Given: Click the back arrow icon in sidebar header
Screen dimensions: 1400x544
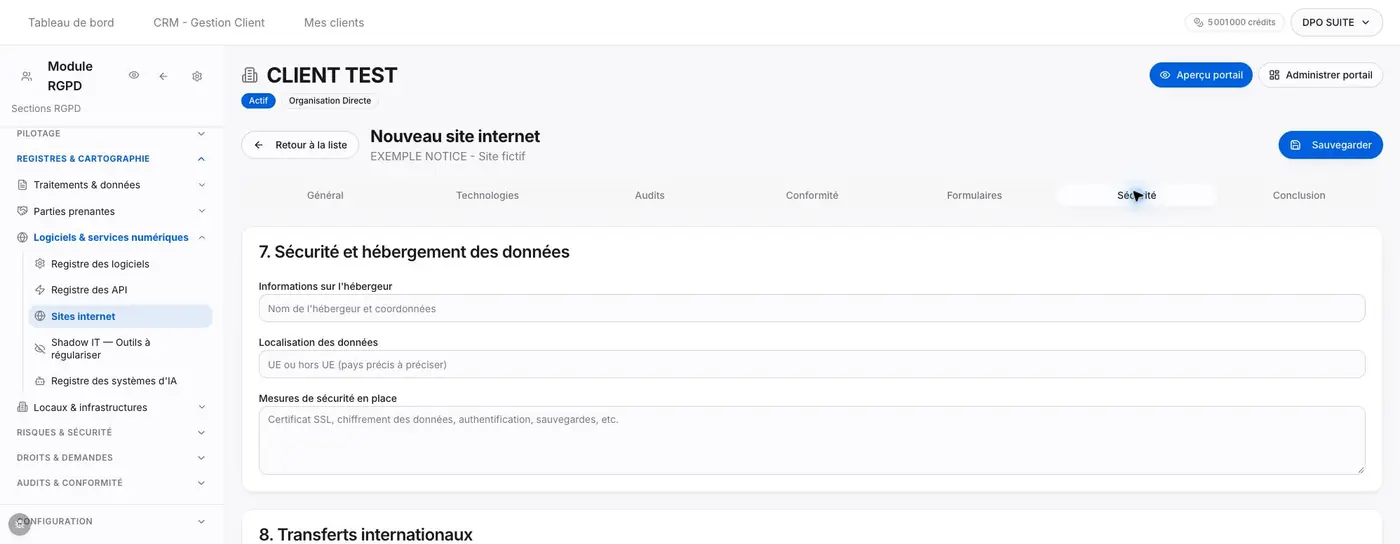Looking at the screenshot, I should pyautogui.click(x=163, y=76).
